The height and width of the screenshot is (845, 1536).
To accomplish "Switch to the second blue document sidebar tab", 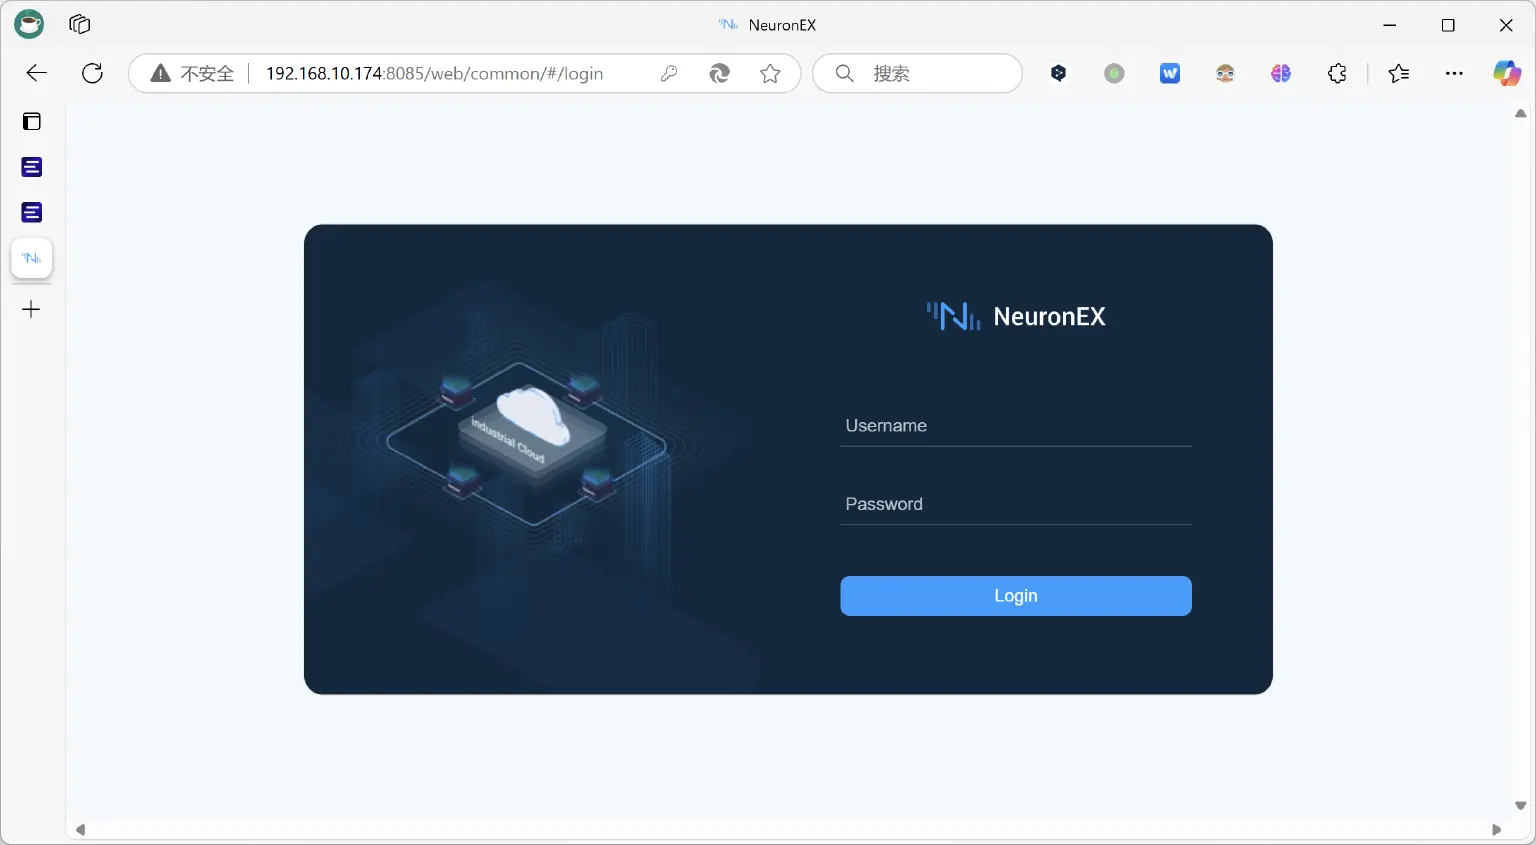I will 31,212.
